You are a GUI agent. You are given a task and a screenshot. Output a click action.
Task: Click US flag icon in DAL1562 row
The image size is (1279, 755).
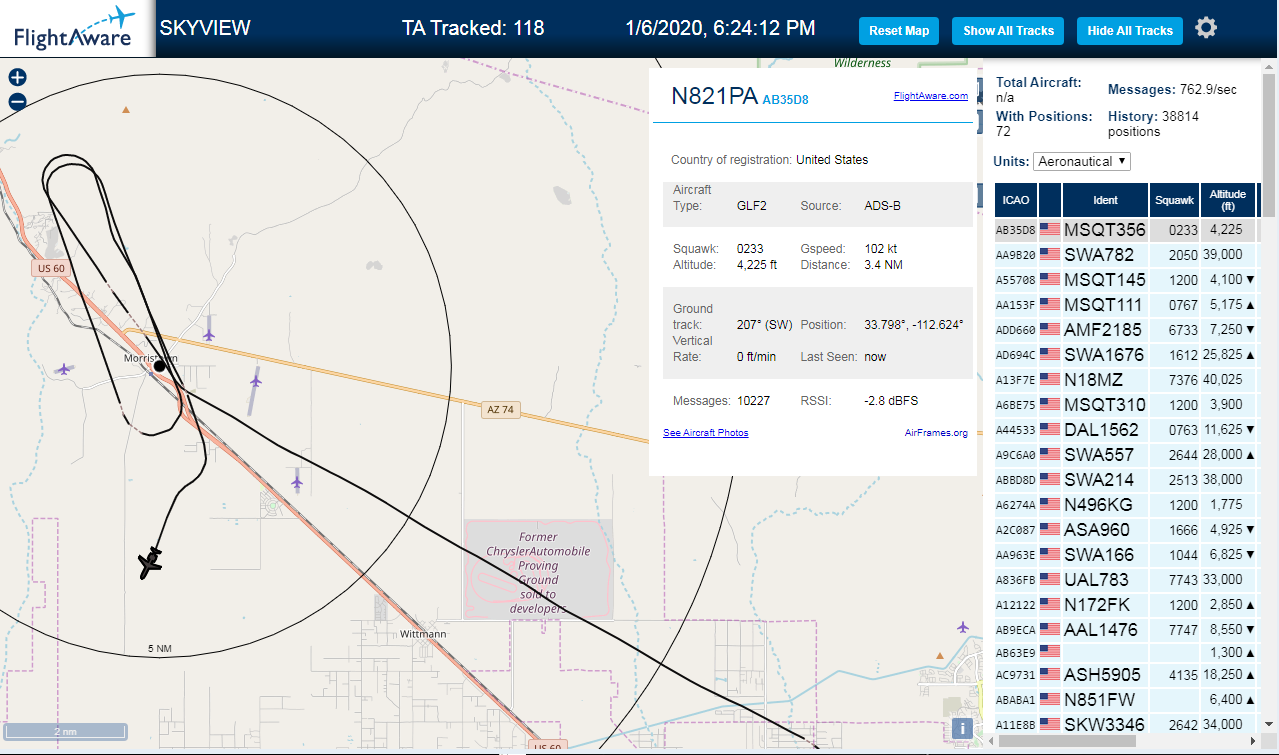point(1050,430)
